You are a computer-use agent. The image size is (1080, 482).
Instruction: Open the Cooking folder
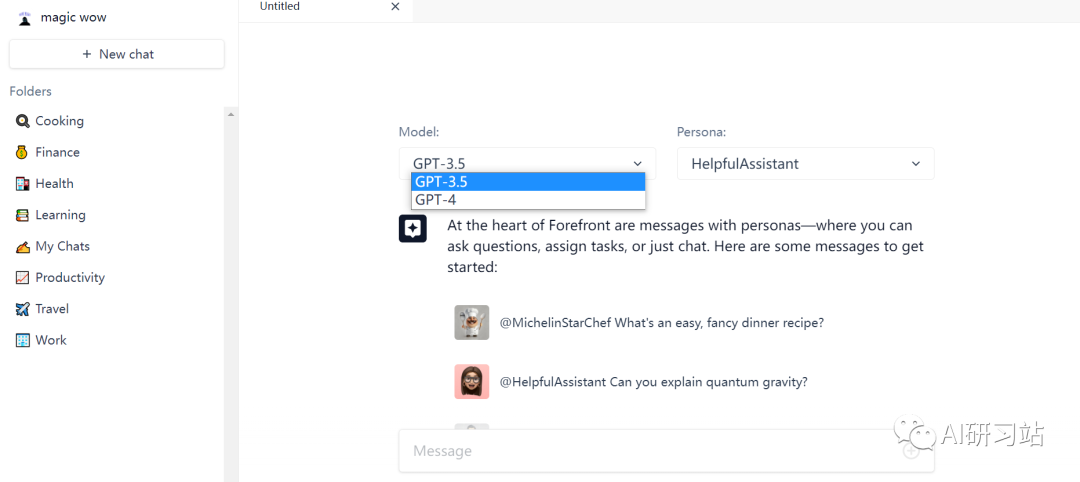(x=60, y=121)
